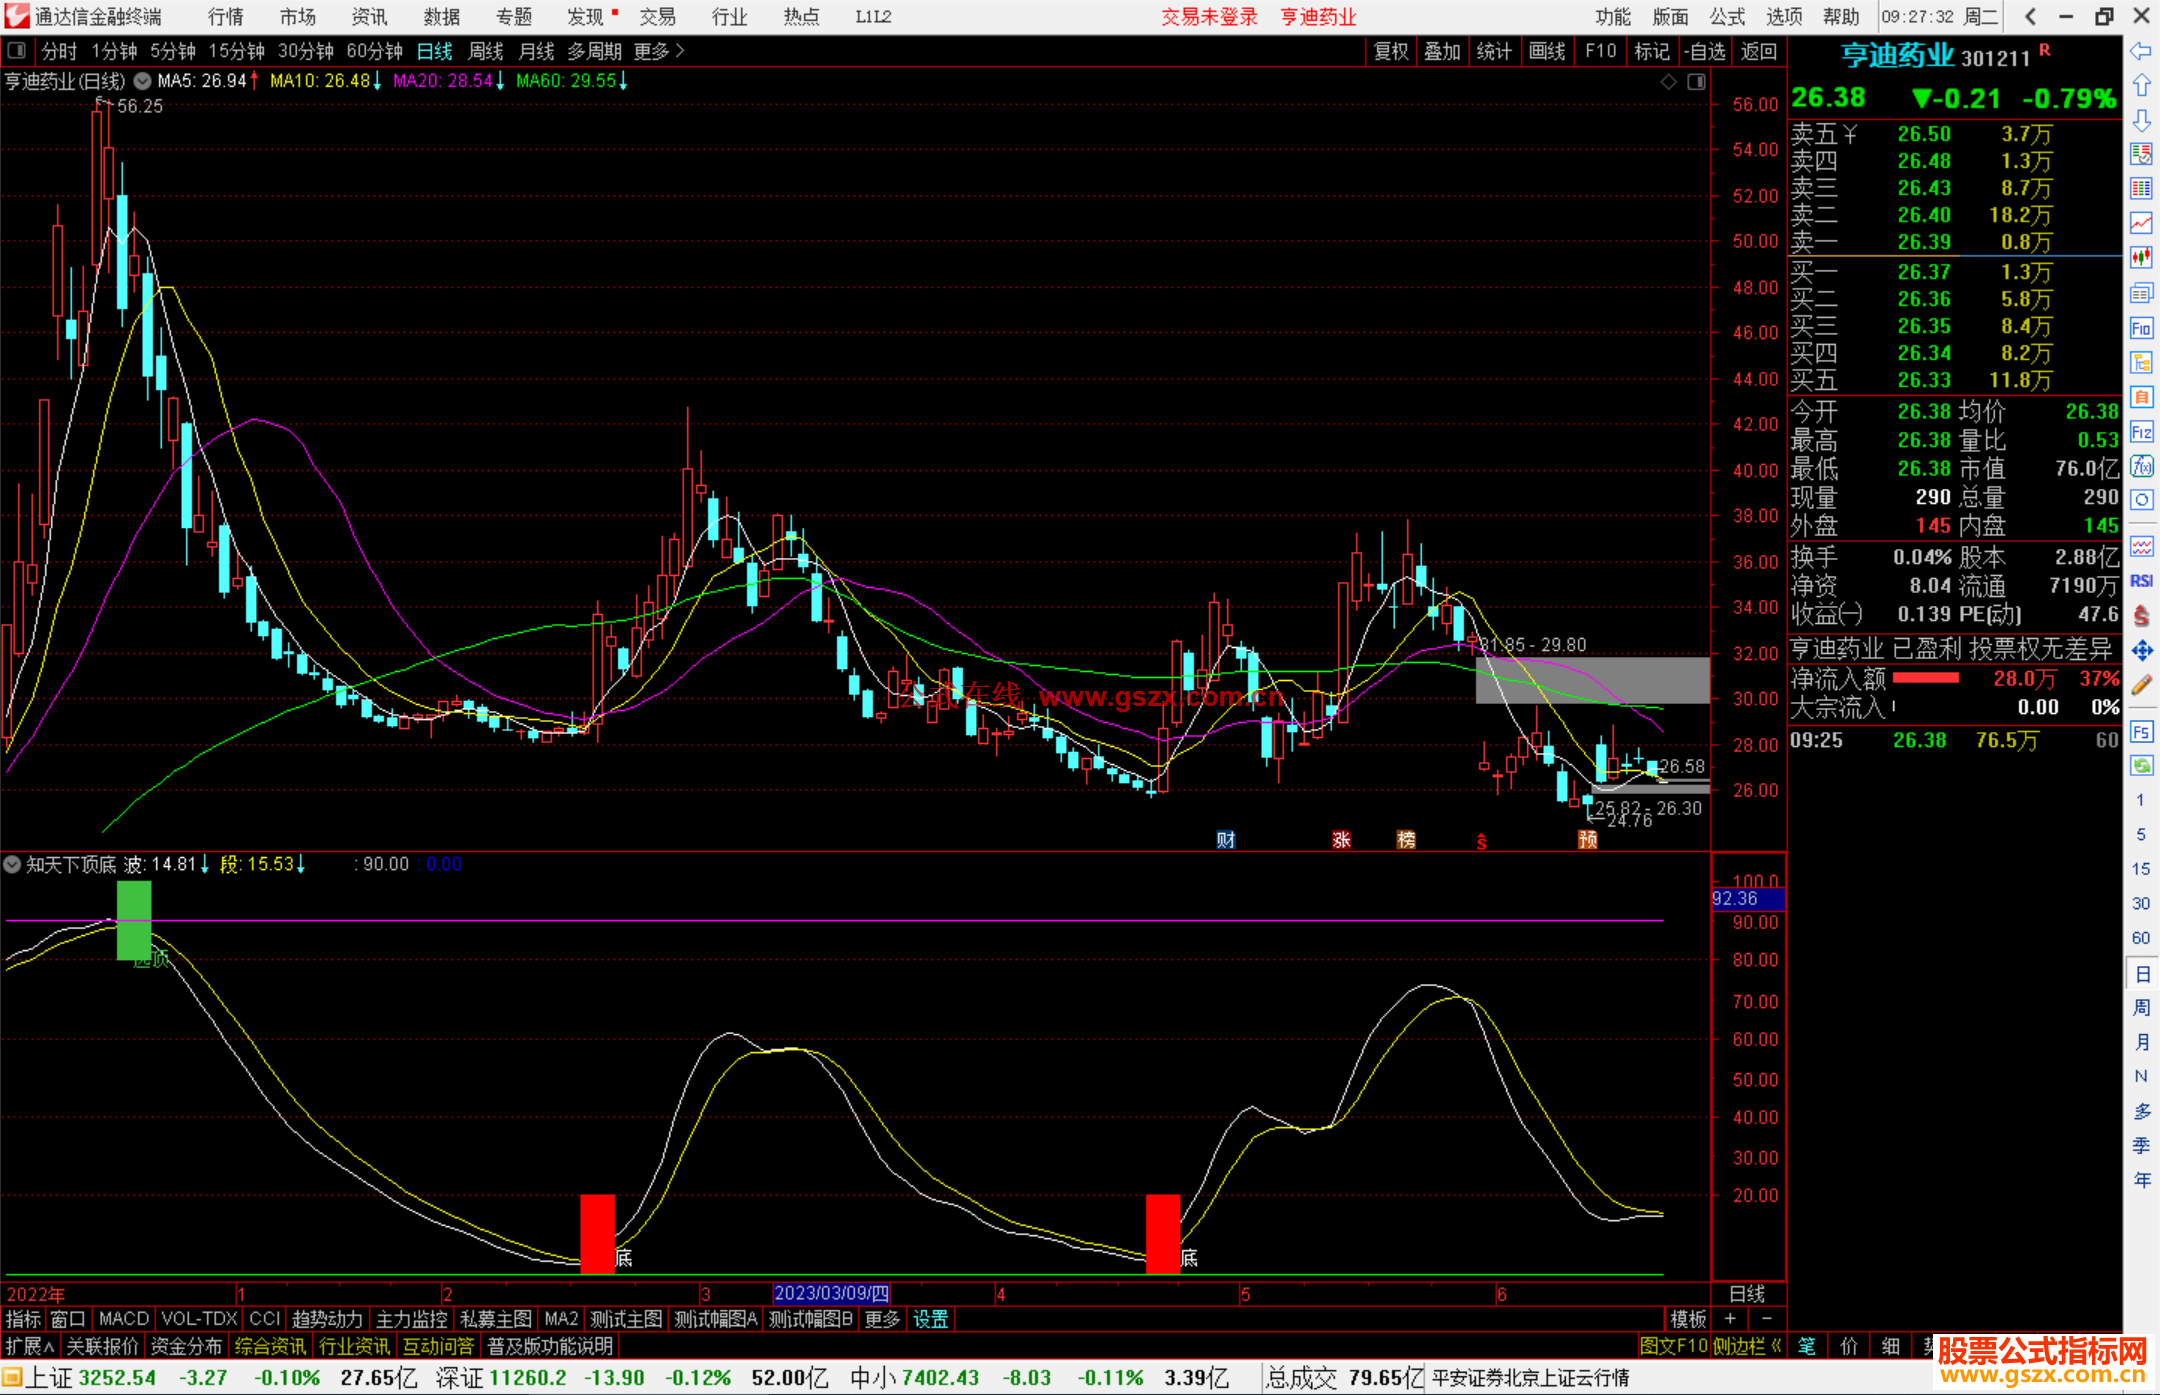The height and width of the screenshot is (1395, 2160).
Task: Click the RSI indicator icon in sidebar
Action: point(2141,581)
